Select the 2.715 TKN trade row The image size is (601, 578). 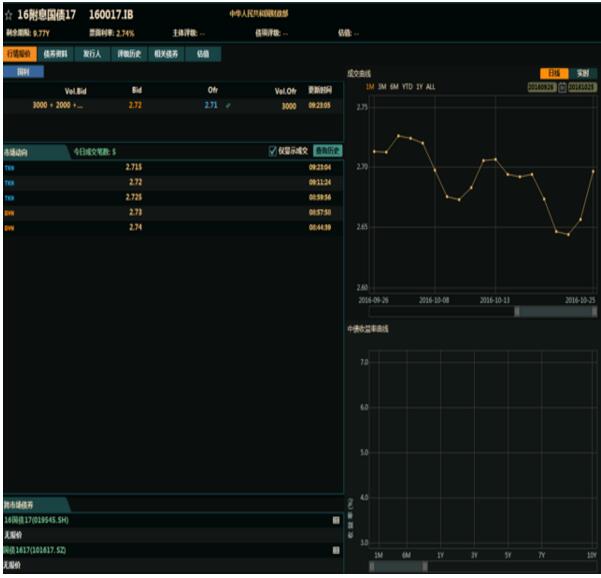171,167
